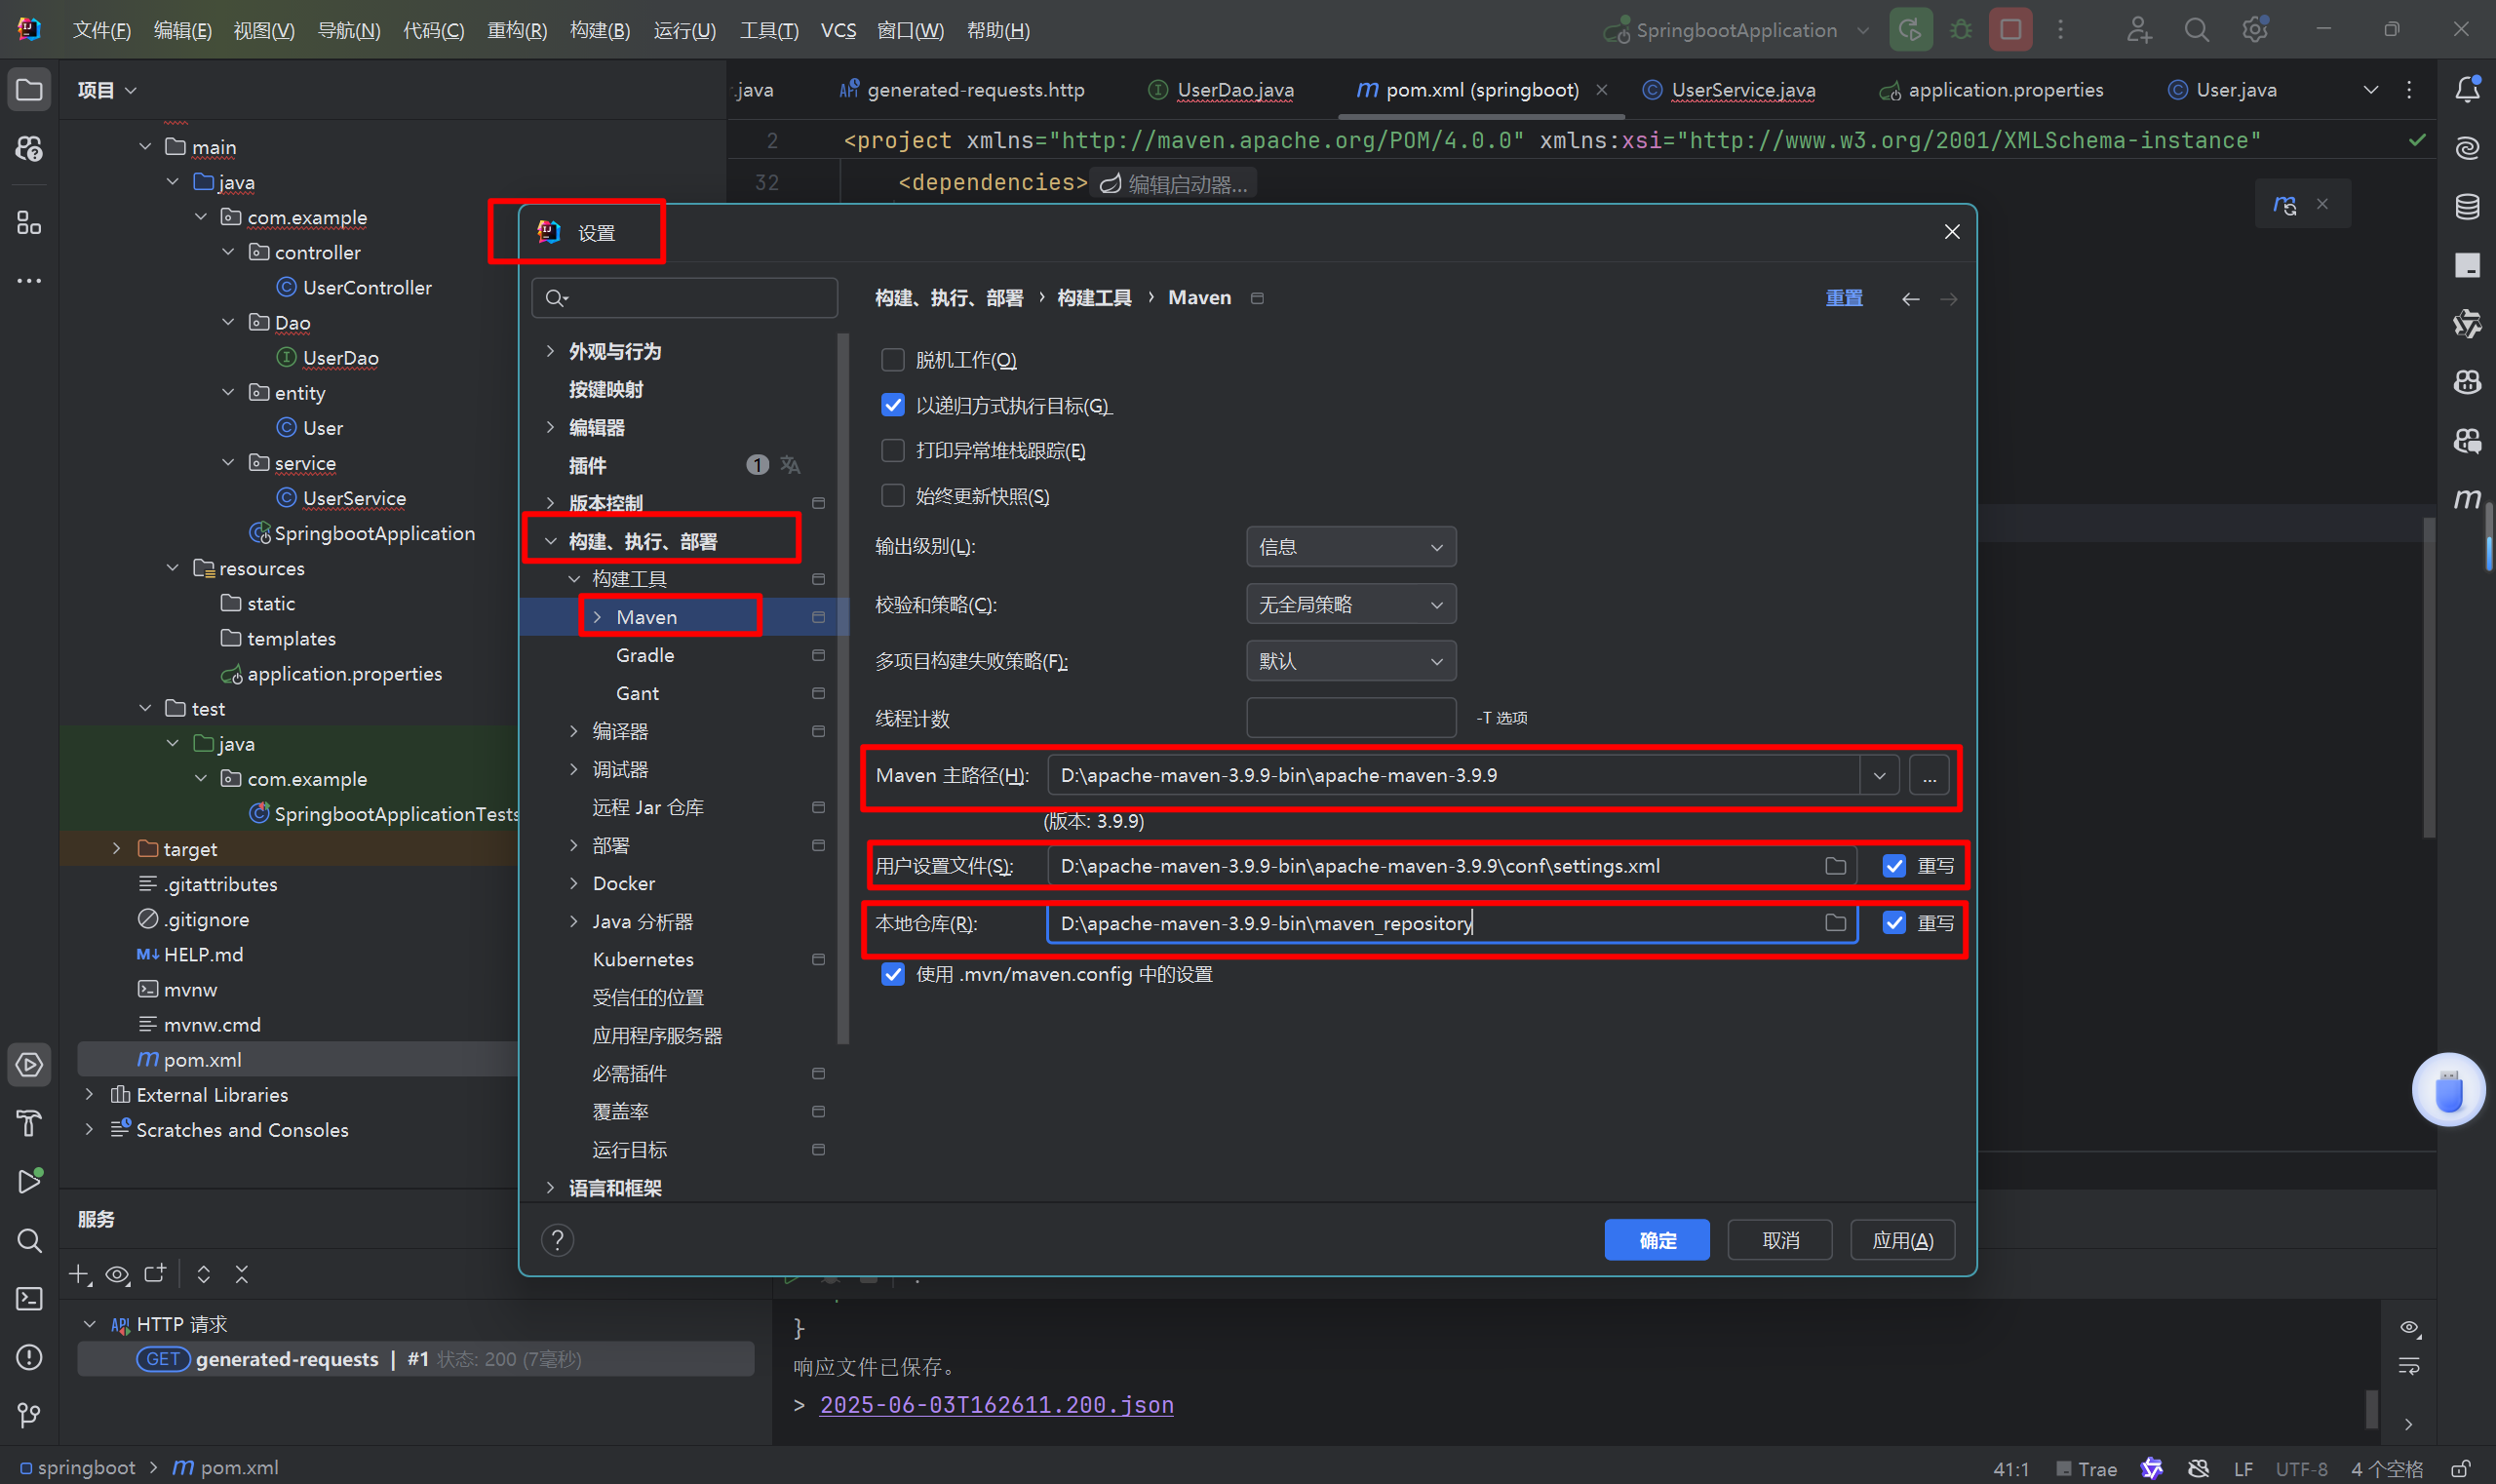Enable the 脱机工作 offline checkbox
This screenshot has height=1484, width=2496.
pos(892,360)
